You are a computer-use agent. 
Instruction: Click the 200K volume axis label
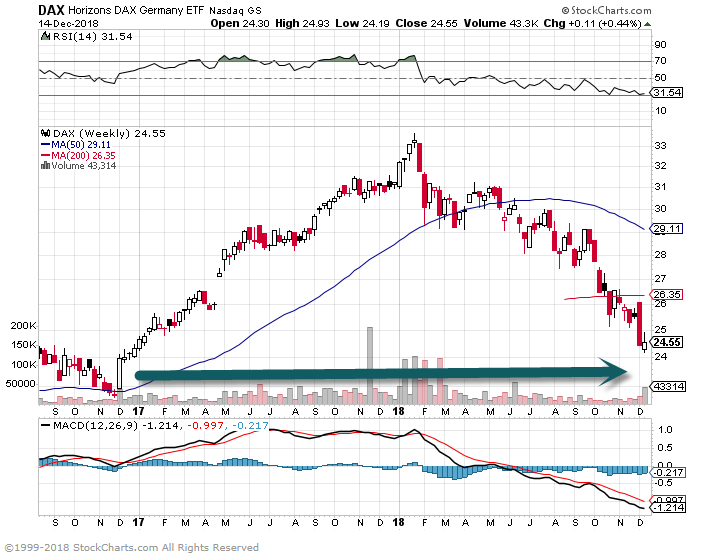tap(24, 326)
